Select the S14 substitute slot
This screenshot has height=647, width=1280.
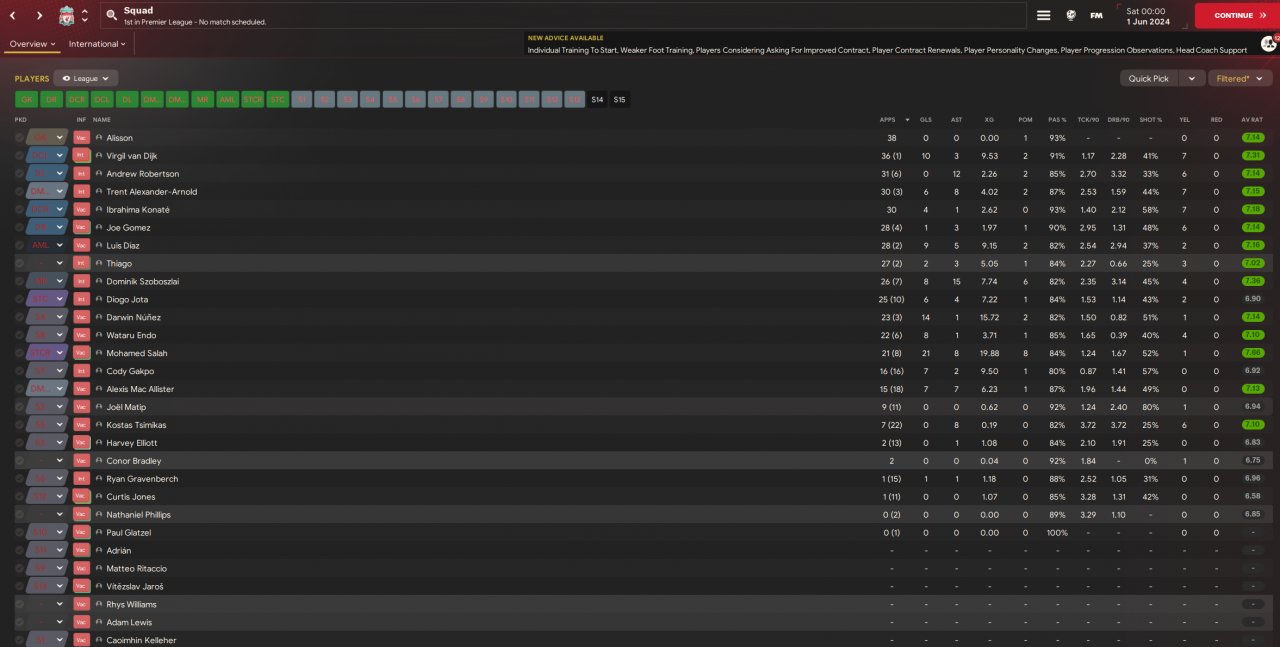pos(597,99)
